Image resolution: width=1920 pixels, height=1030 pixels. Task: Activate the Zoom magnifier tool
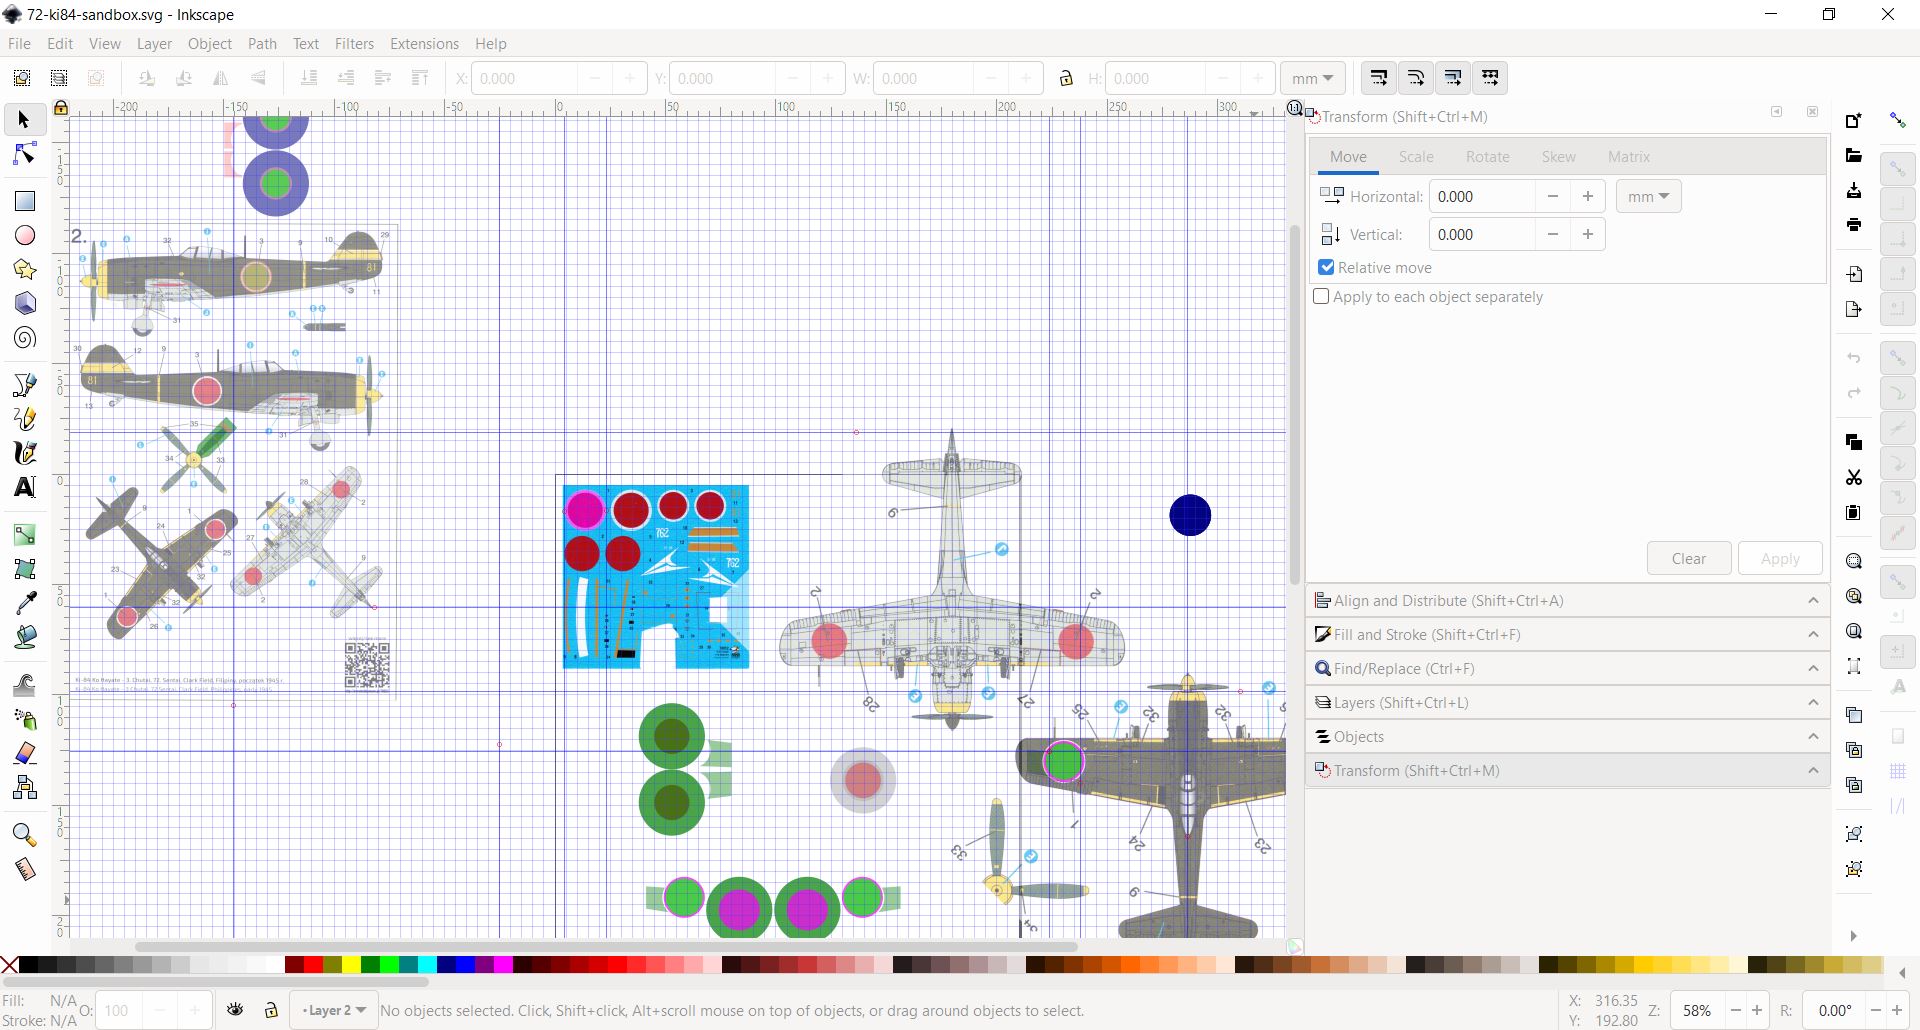25,834
